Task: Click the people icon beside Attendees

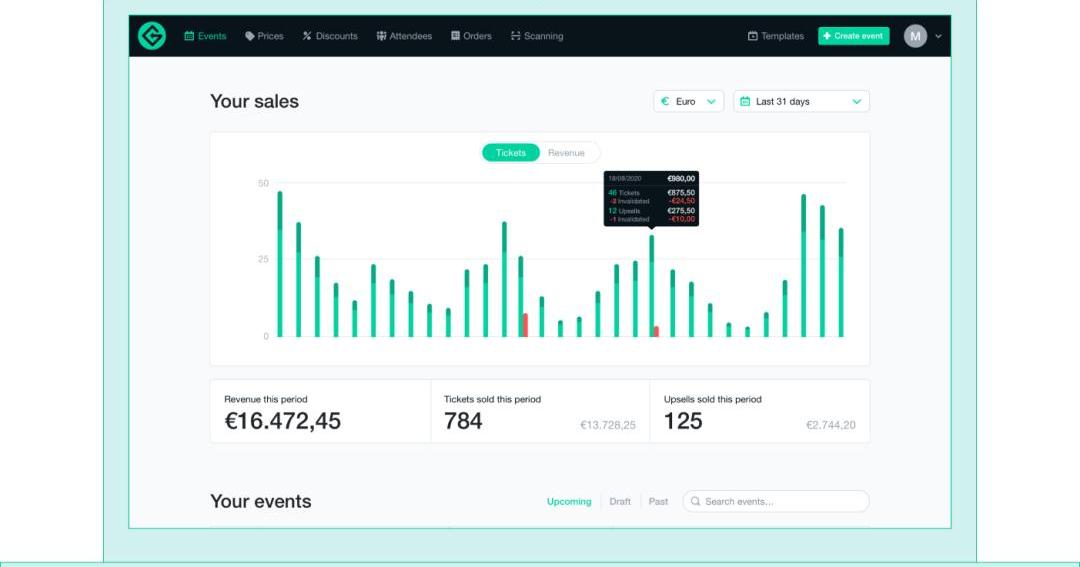Action: pos(381,36)
